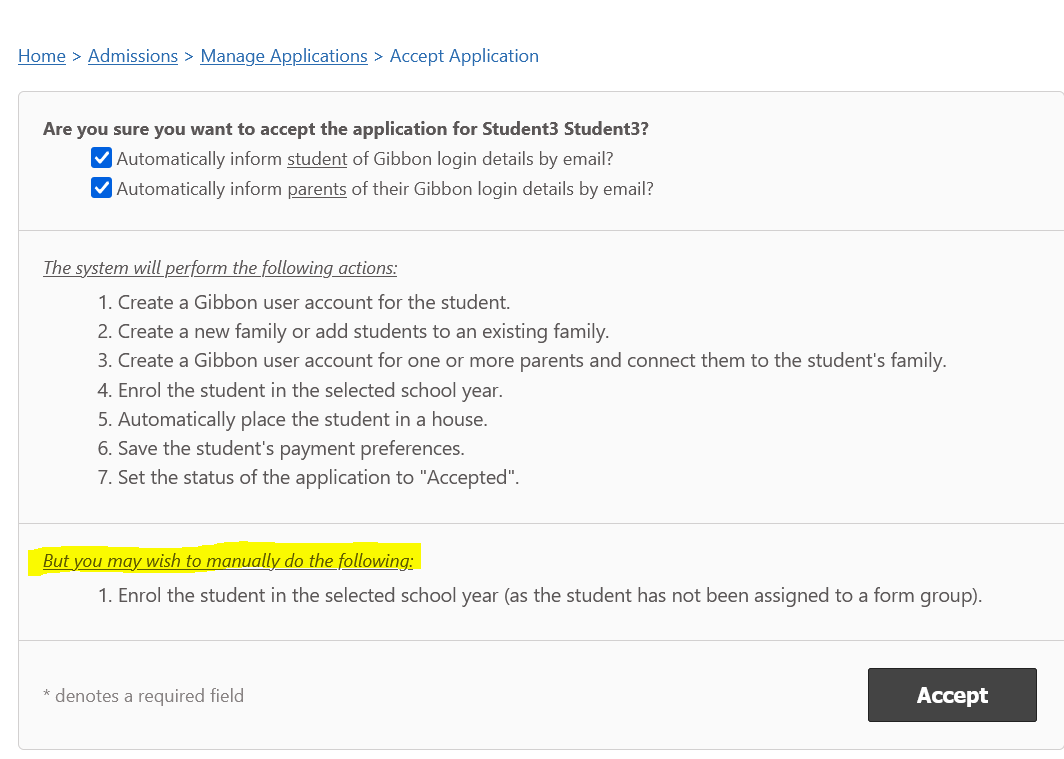Select list item about creating student user account
The width and height of the screenshot is (1064, 759).
point(314,302)
